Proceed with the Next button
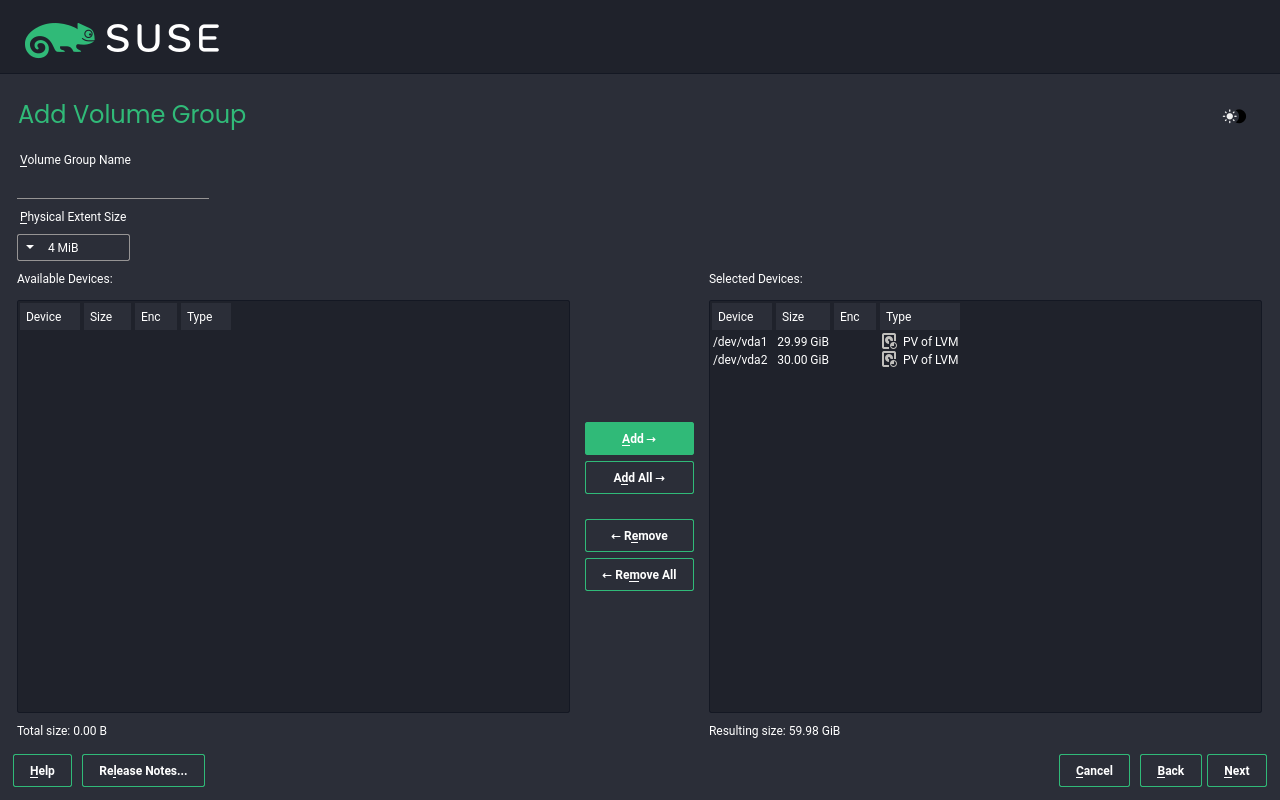 (1236, 771)
